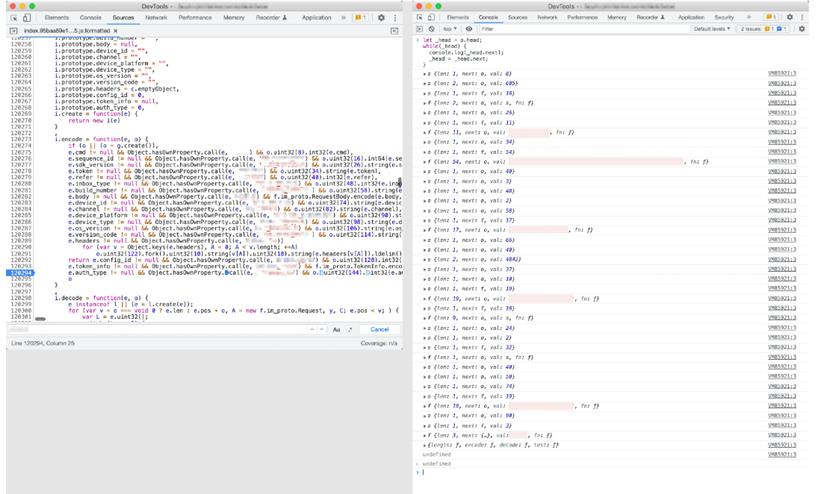Set breakpoint on line number 120273
This screenshot has height=494, width=820.
point(21,139)
